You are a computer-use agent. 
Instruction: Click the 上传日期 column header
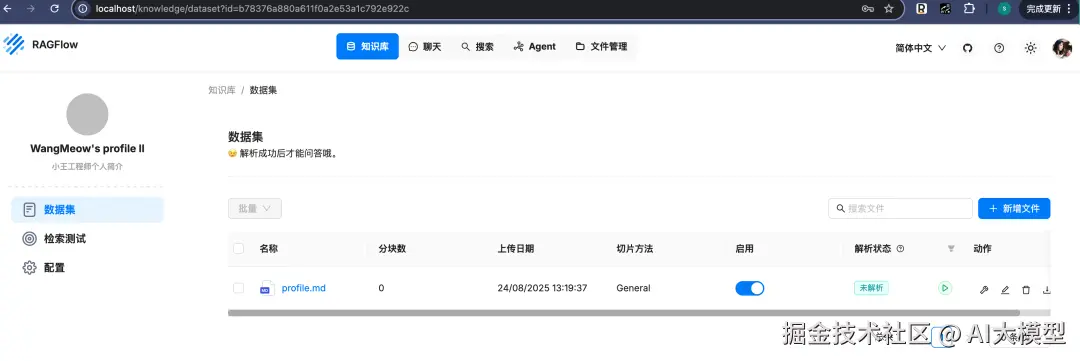click(x=515, y=249)
